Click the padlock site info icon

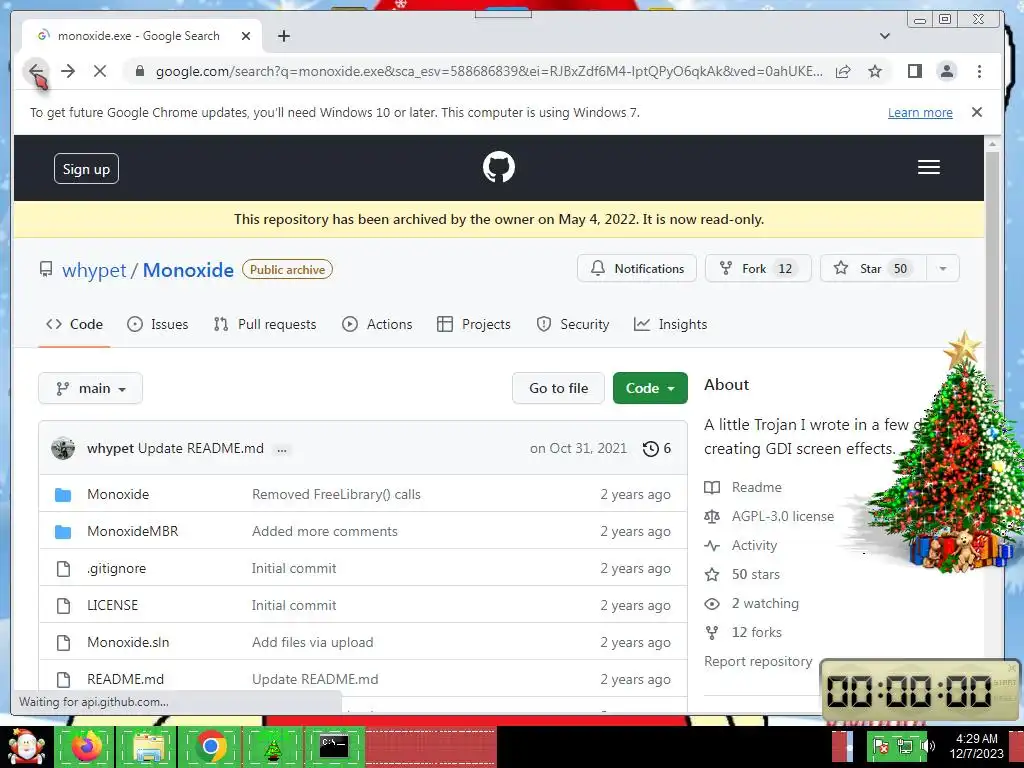coord(139,71)
